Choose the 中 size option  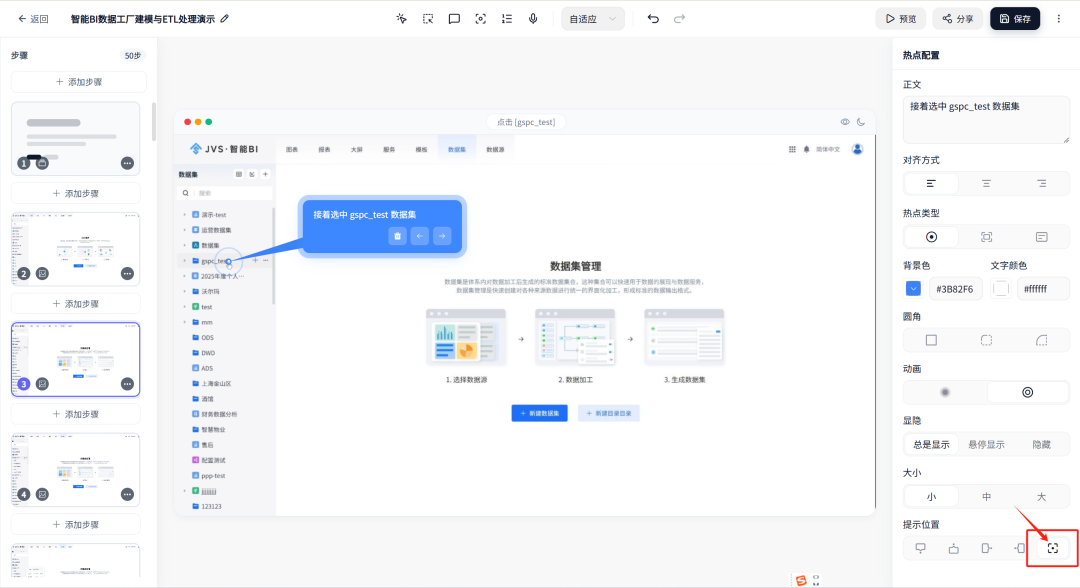point(986,496)
